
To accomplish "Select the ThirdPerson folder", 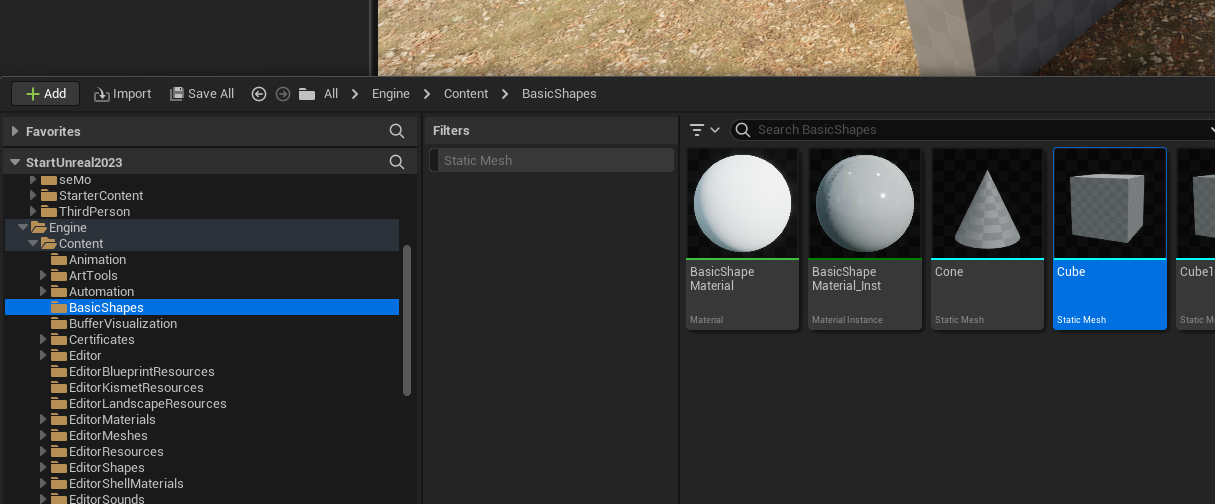I will [94, 212].
